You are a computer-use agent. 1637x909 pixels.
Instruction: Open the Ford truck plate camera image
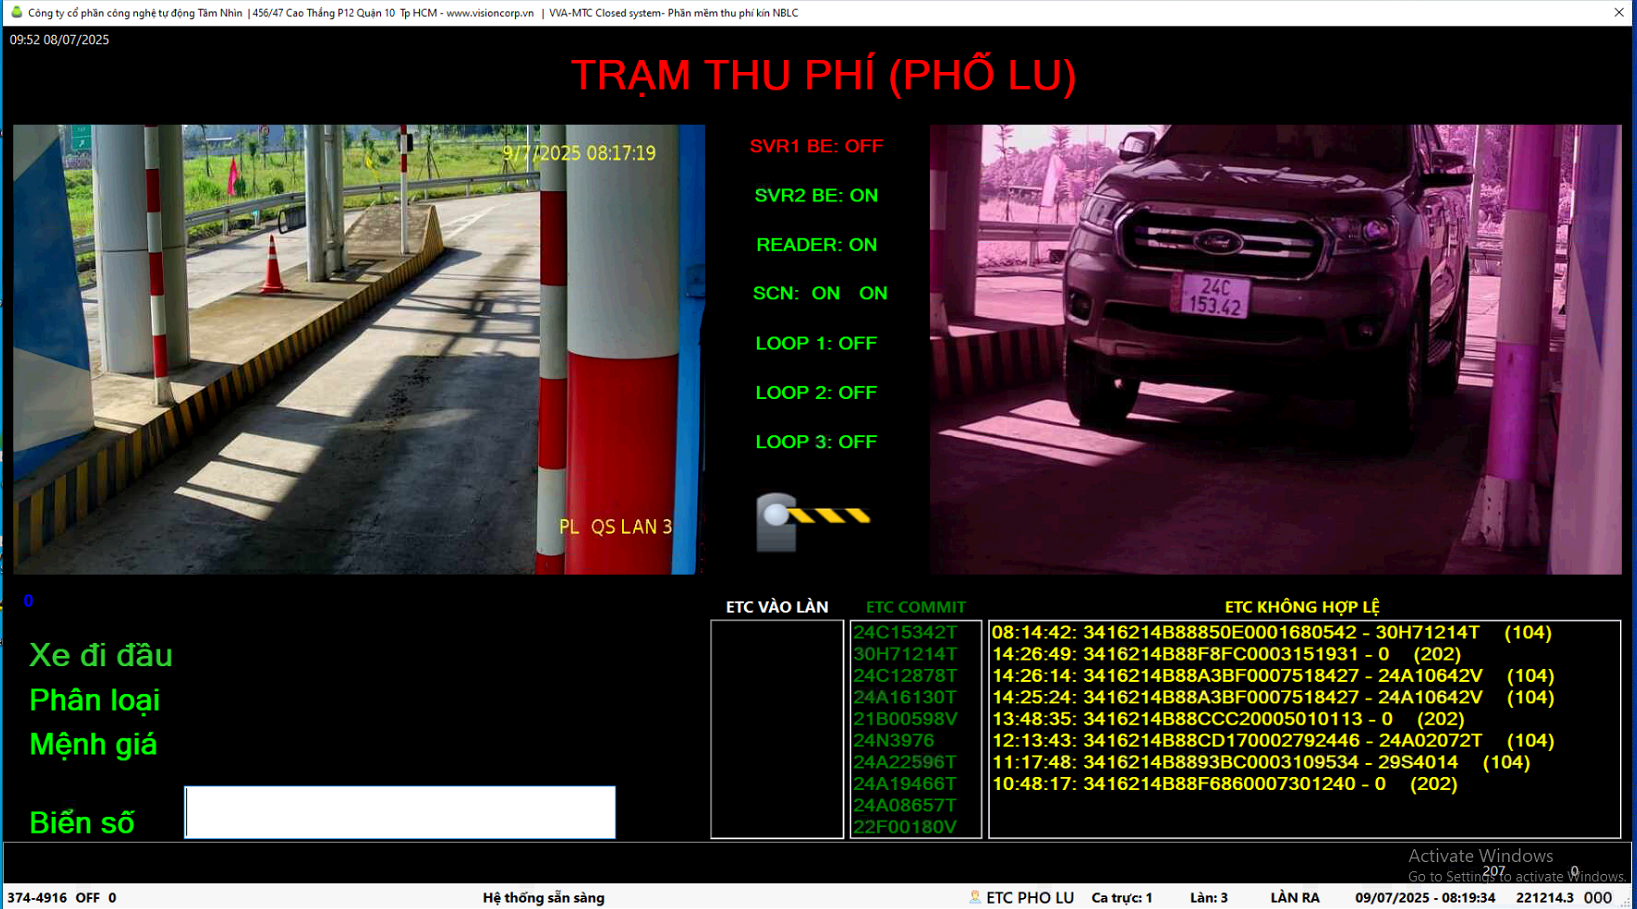(1275, 349)
